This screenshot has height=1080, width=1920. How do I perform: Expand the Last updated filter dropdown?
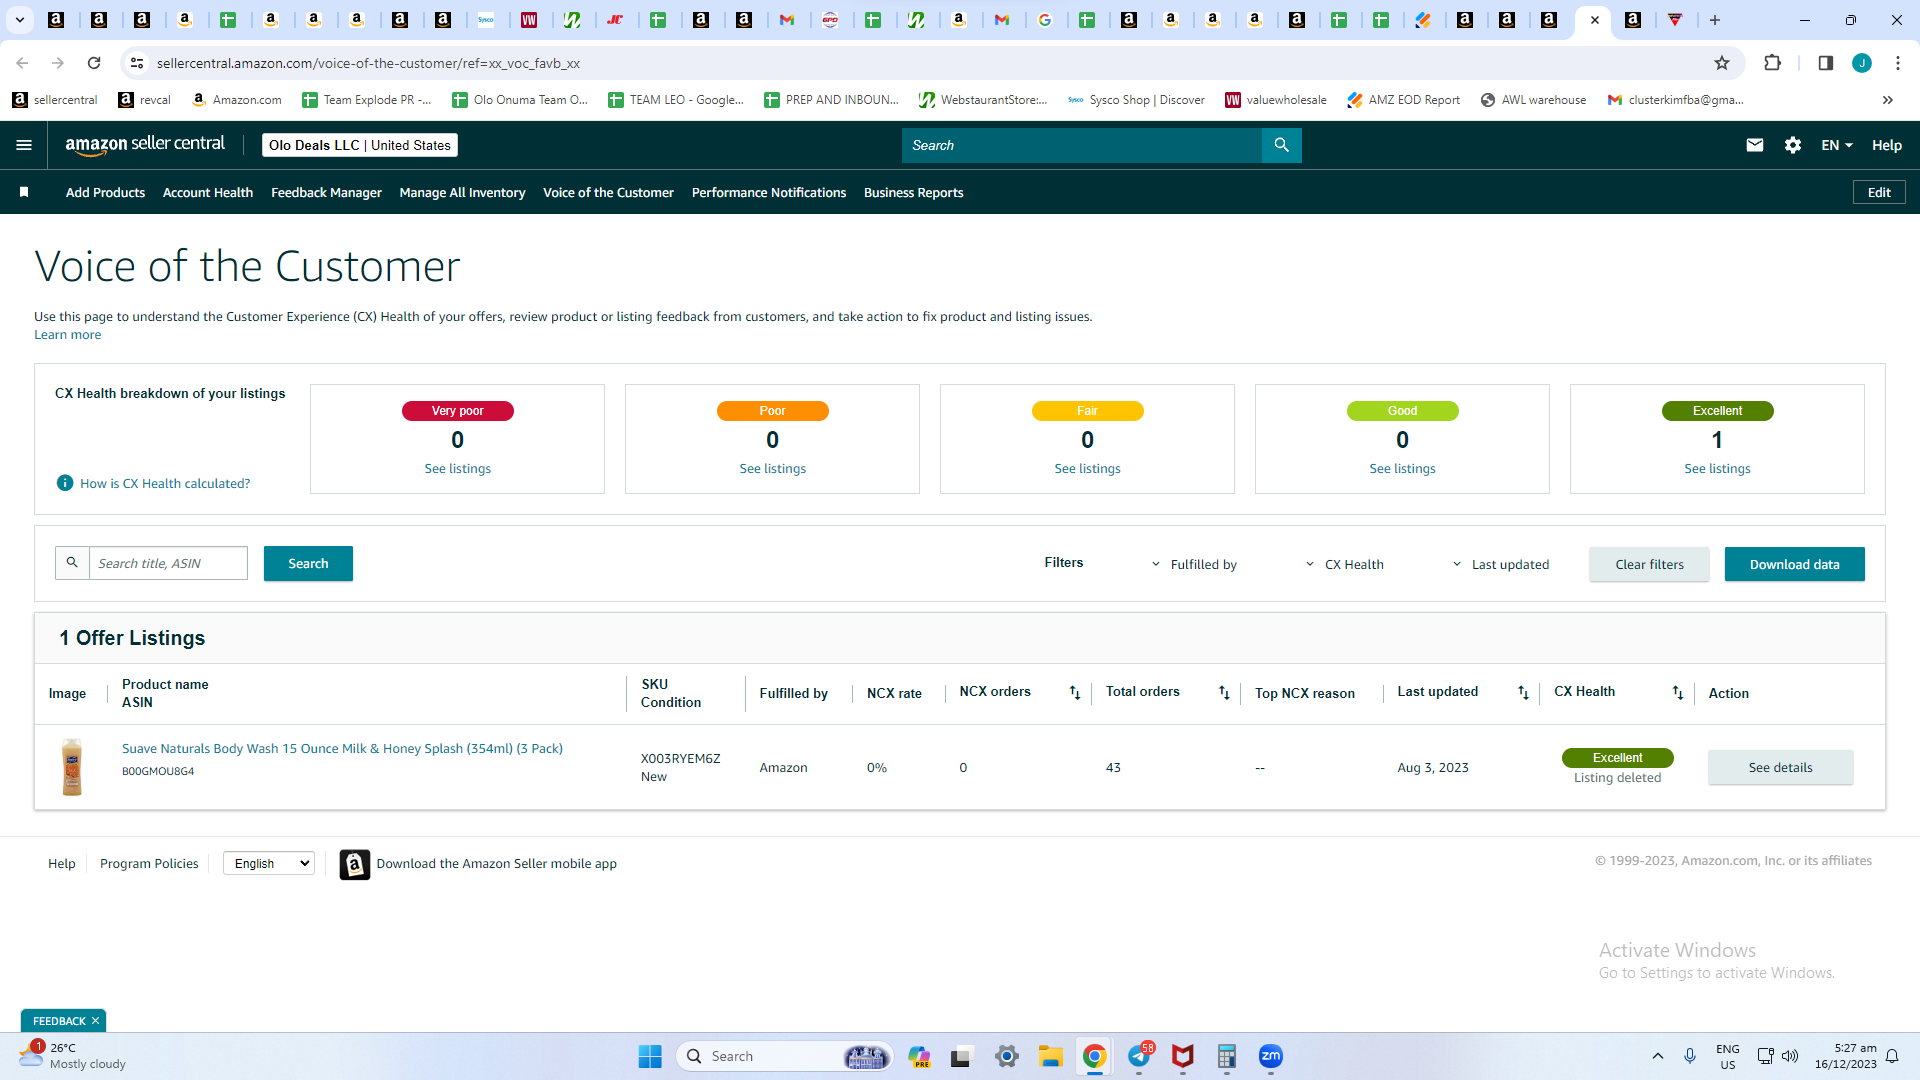1500,564
